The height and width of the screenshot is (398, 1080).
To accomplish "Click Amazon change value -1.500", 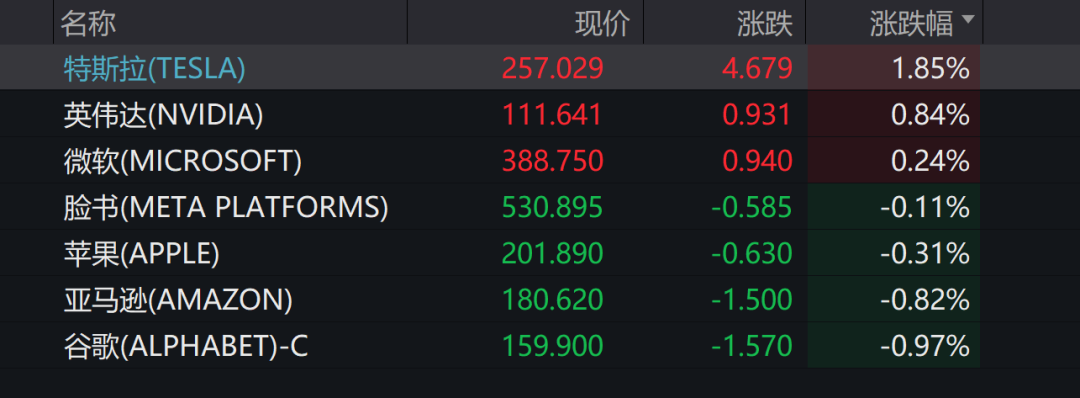I will pyautogui.click(x=751, y=300).
